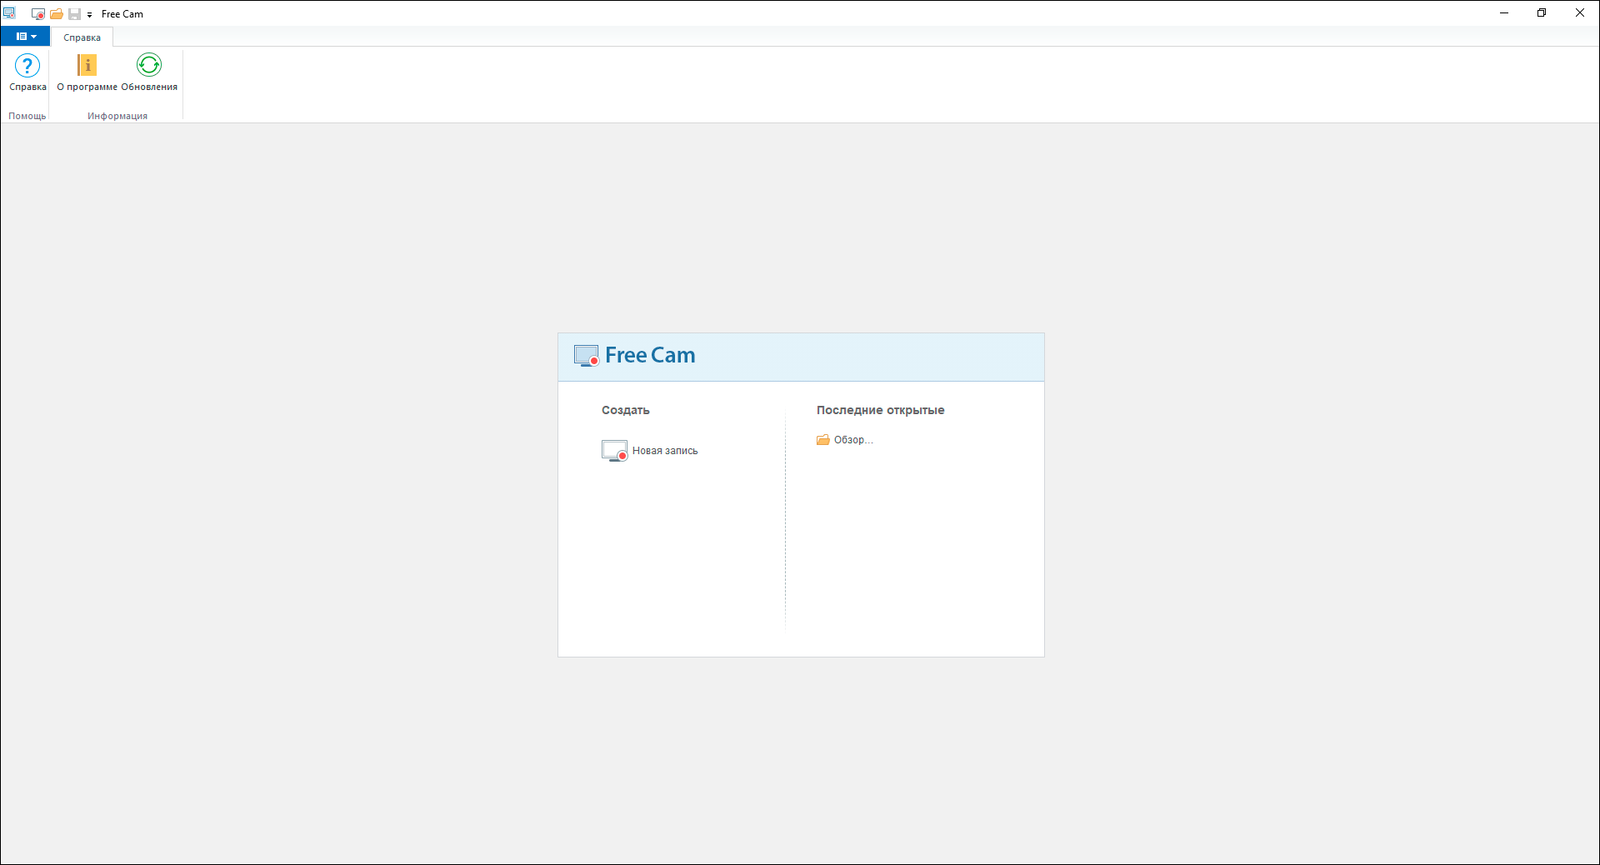Expand the quick access toolbar customize arrow
This screenshot has width=1600, height=865.
click(x=89, y=15)
